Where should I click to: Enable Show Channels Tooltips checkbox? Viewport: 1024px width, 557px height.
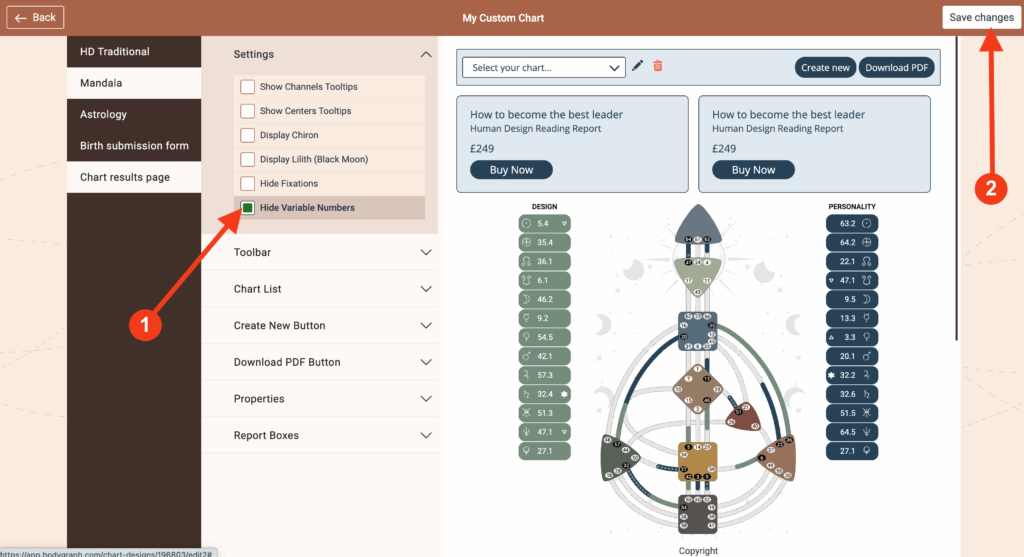coord(247,87)
